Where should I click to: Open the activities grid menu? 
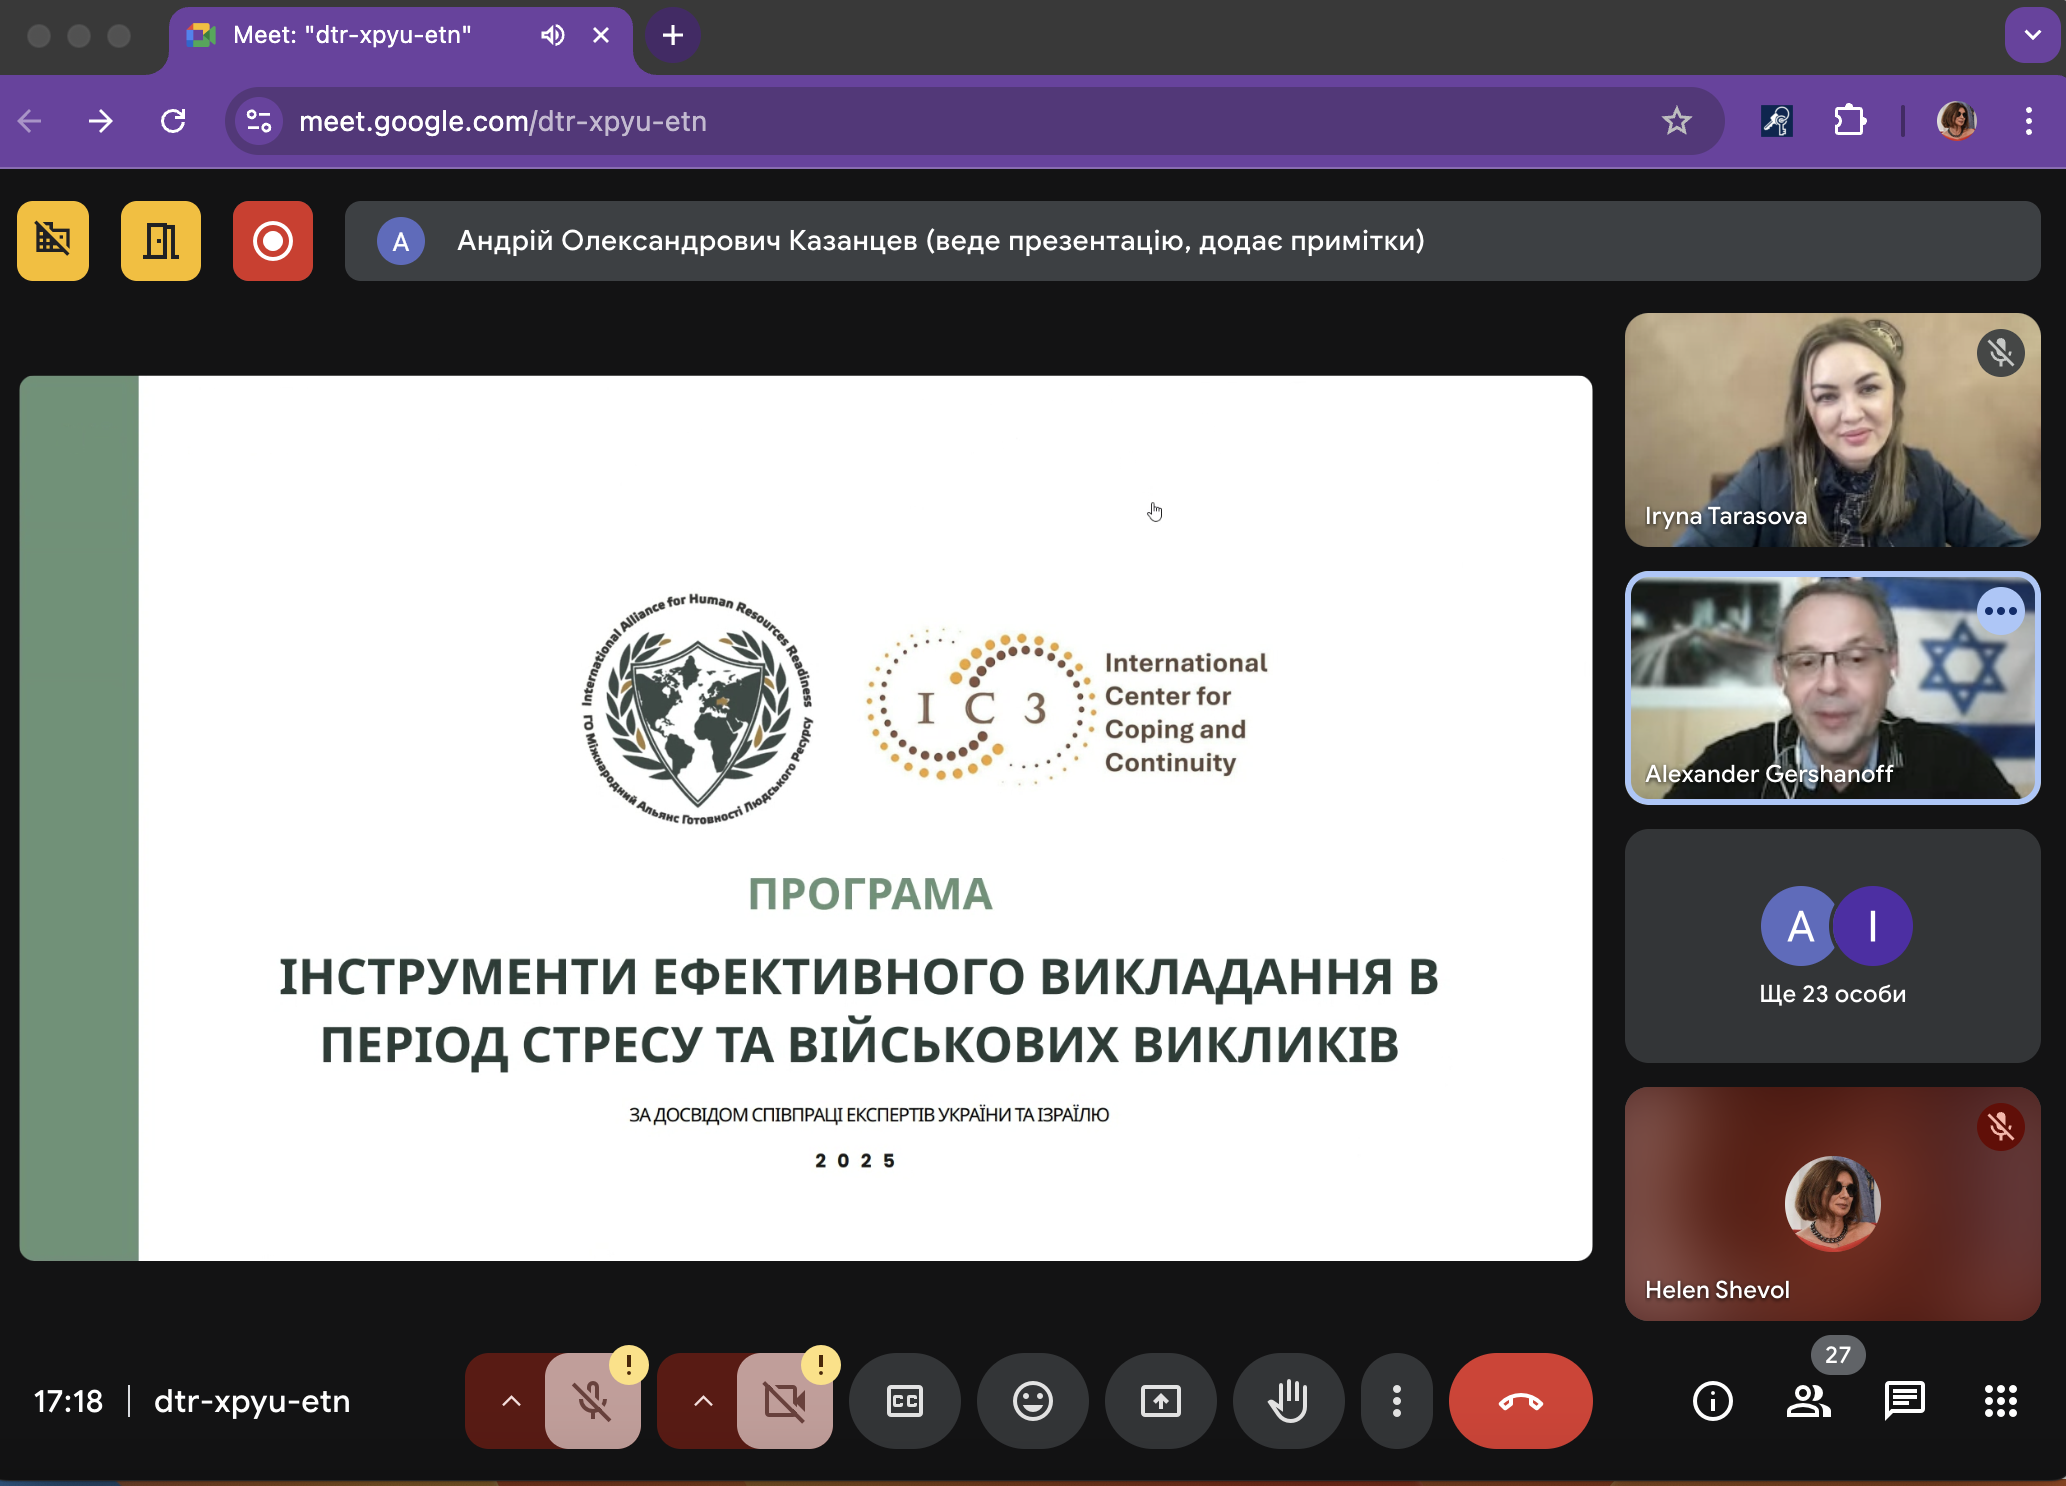2001,1400
